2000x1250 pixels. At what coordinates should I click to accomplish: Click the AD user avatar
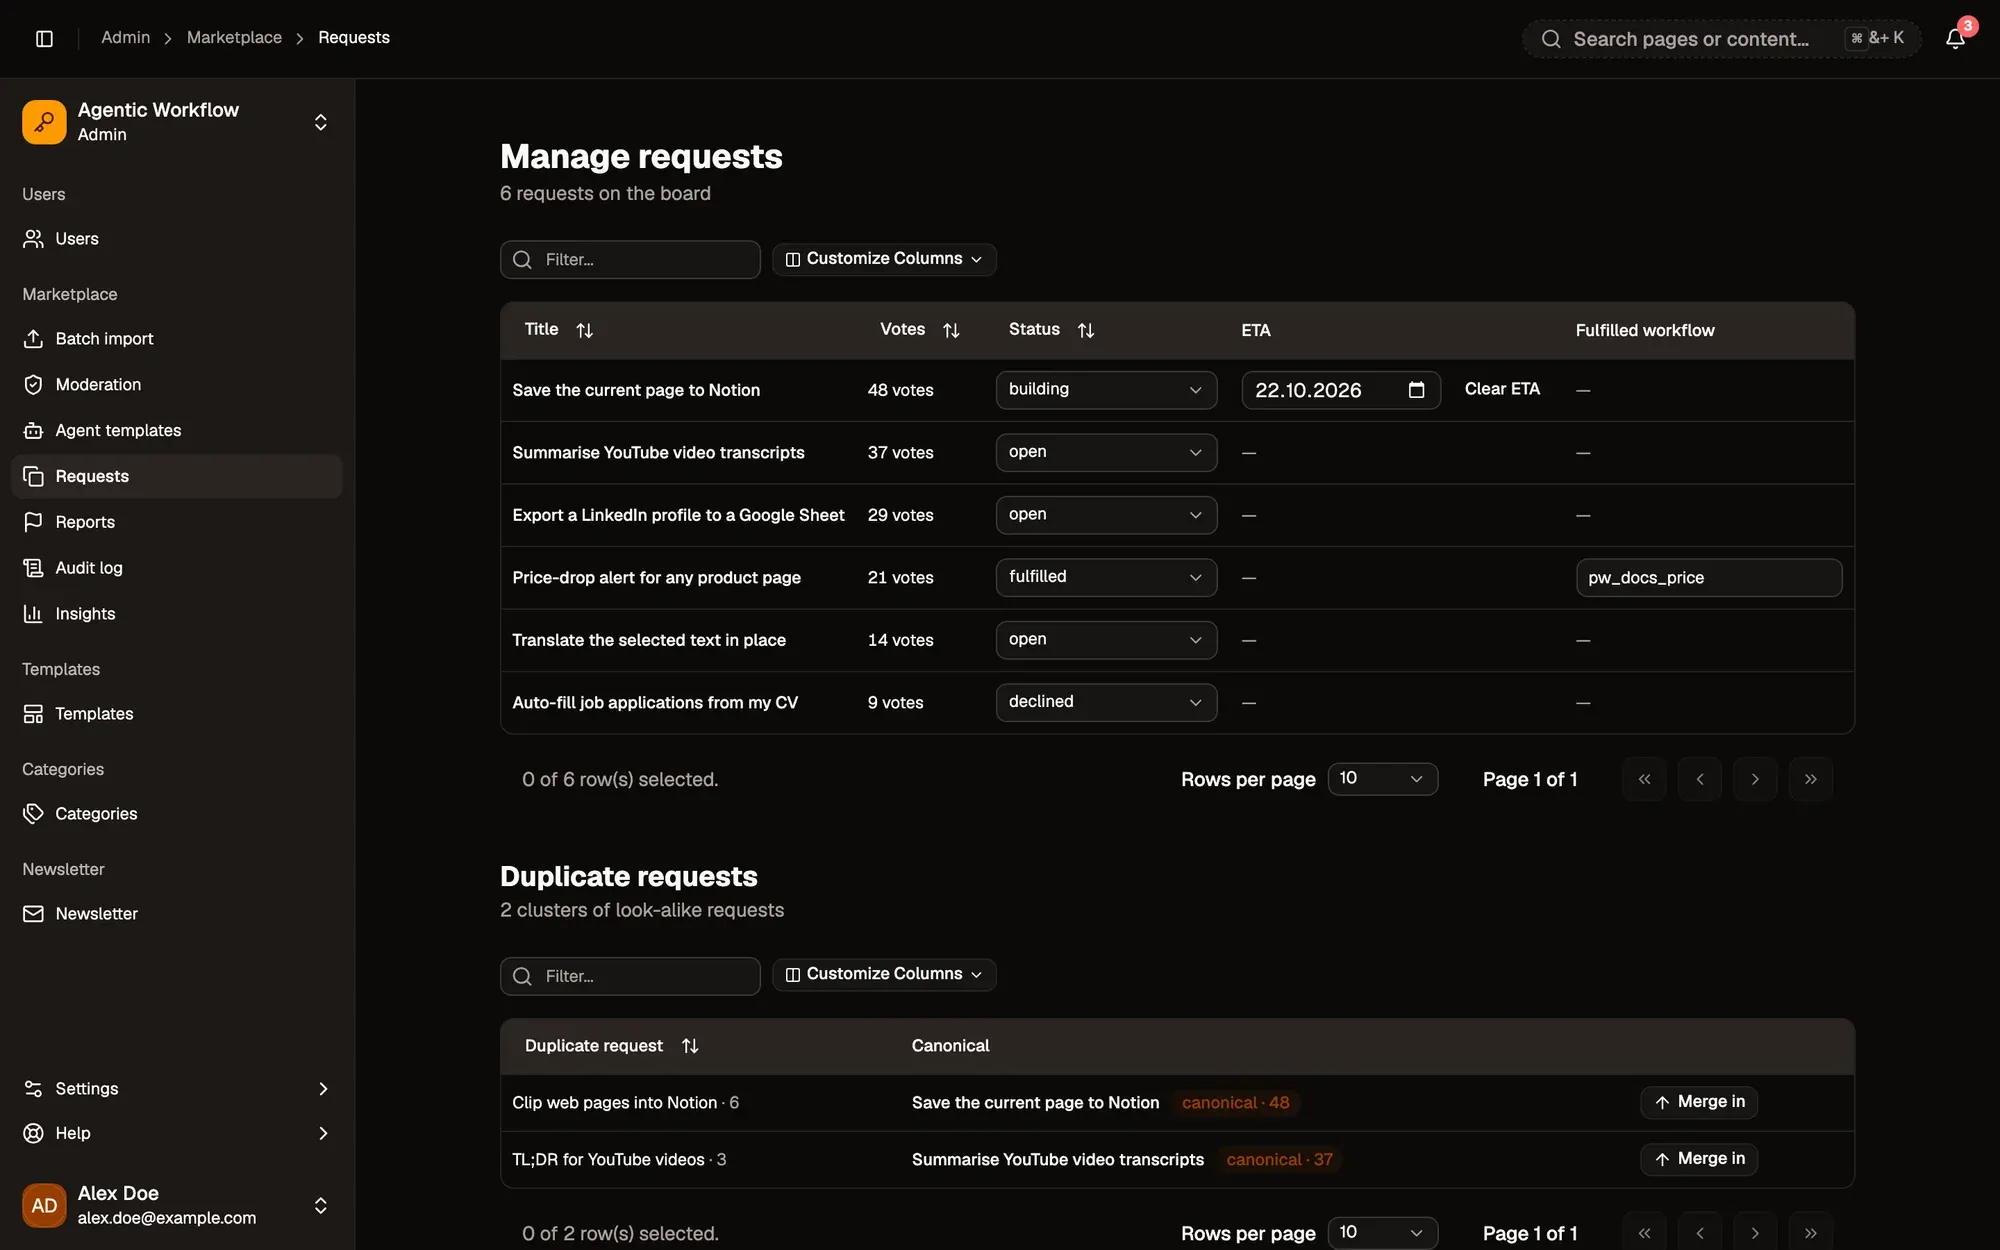click(44, 1205)
